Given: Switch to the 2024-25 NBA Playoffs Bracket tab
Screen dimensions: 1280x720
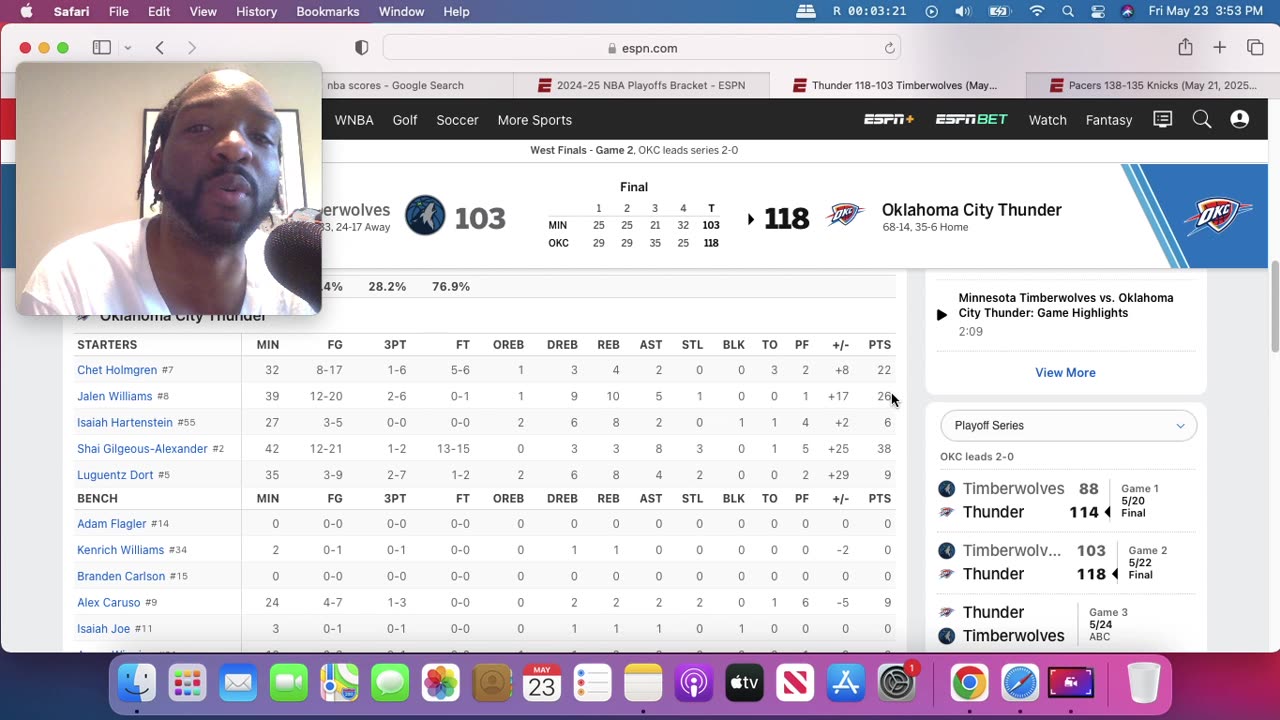Looking at the screenshot, I should pyautogui.click(x=641, y=85).
